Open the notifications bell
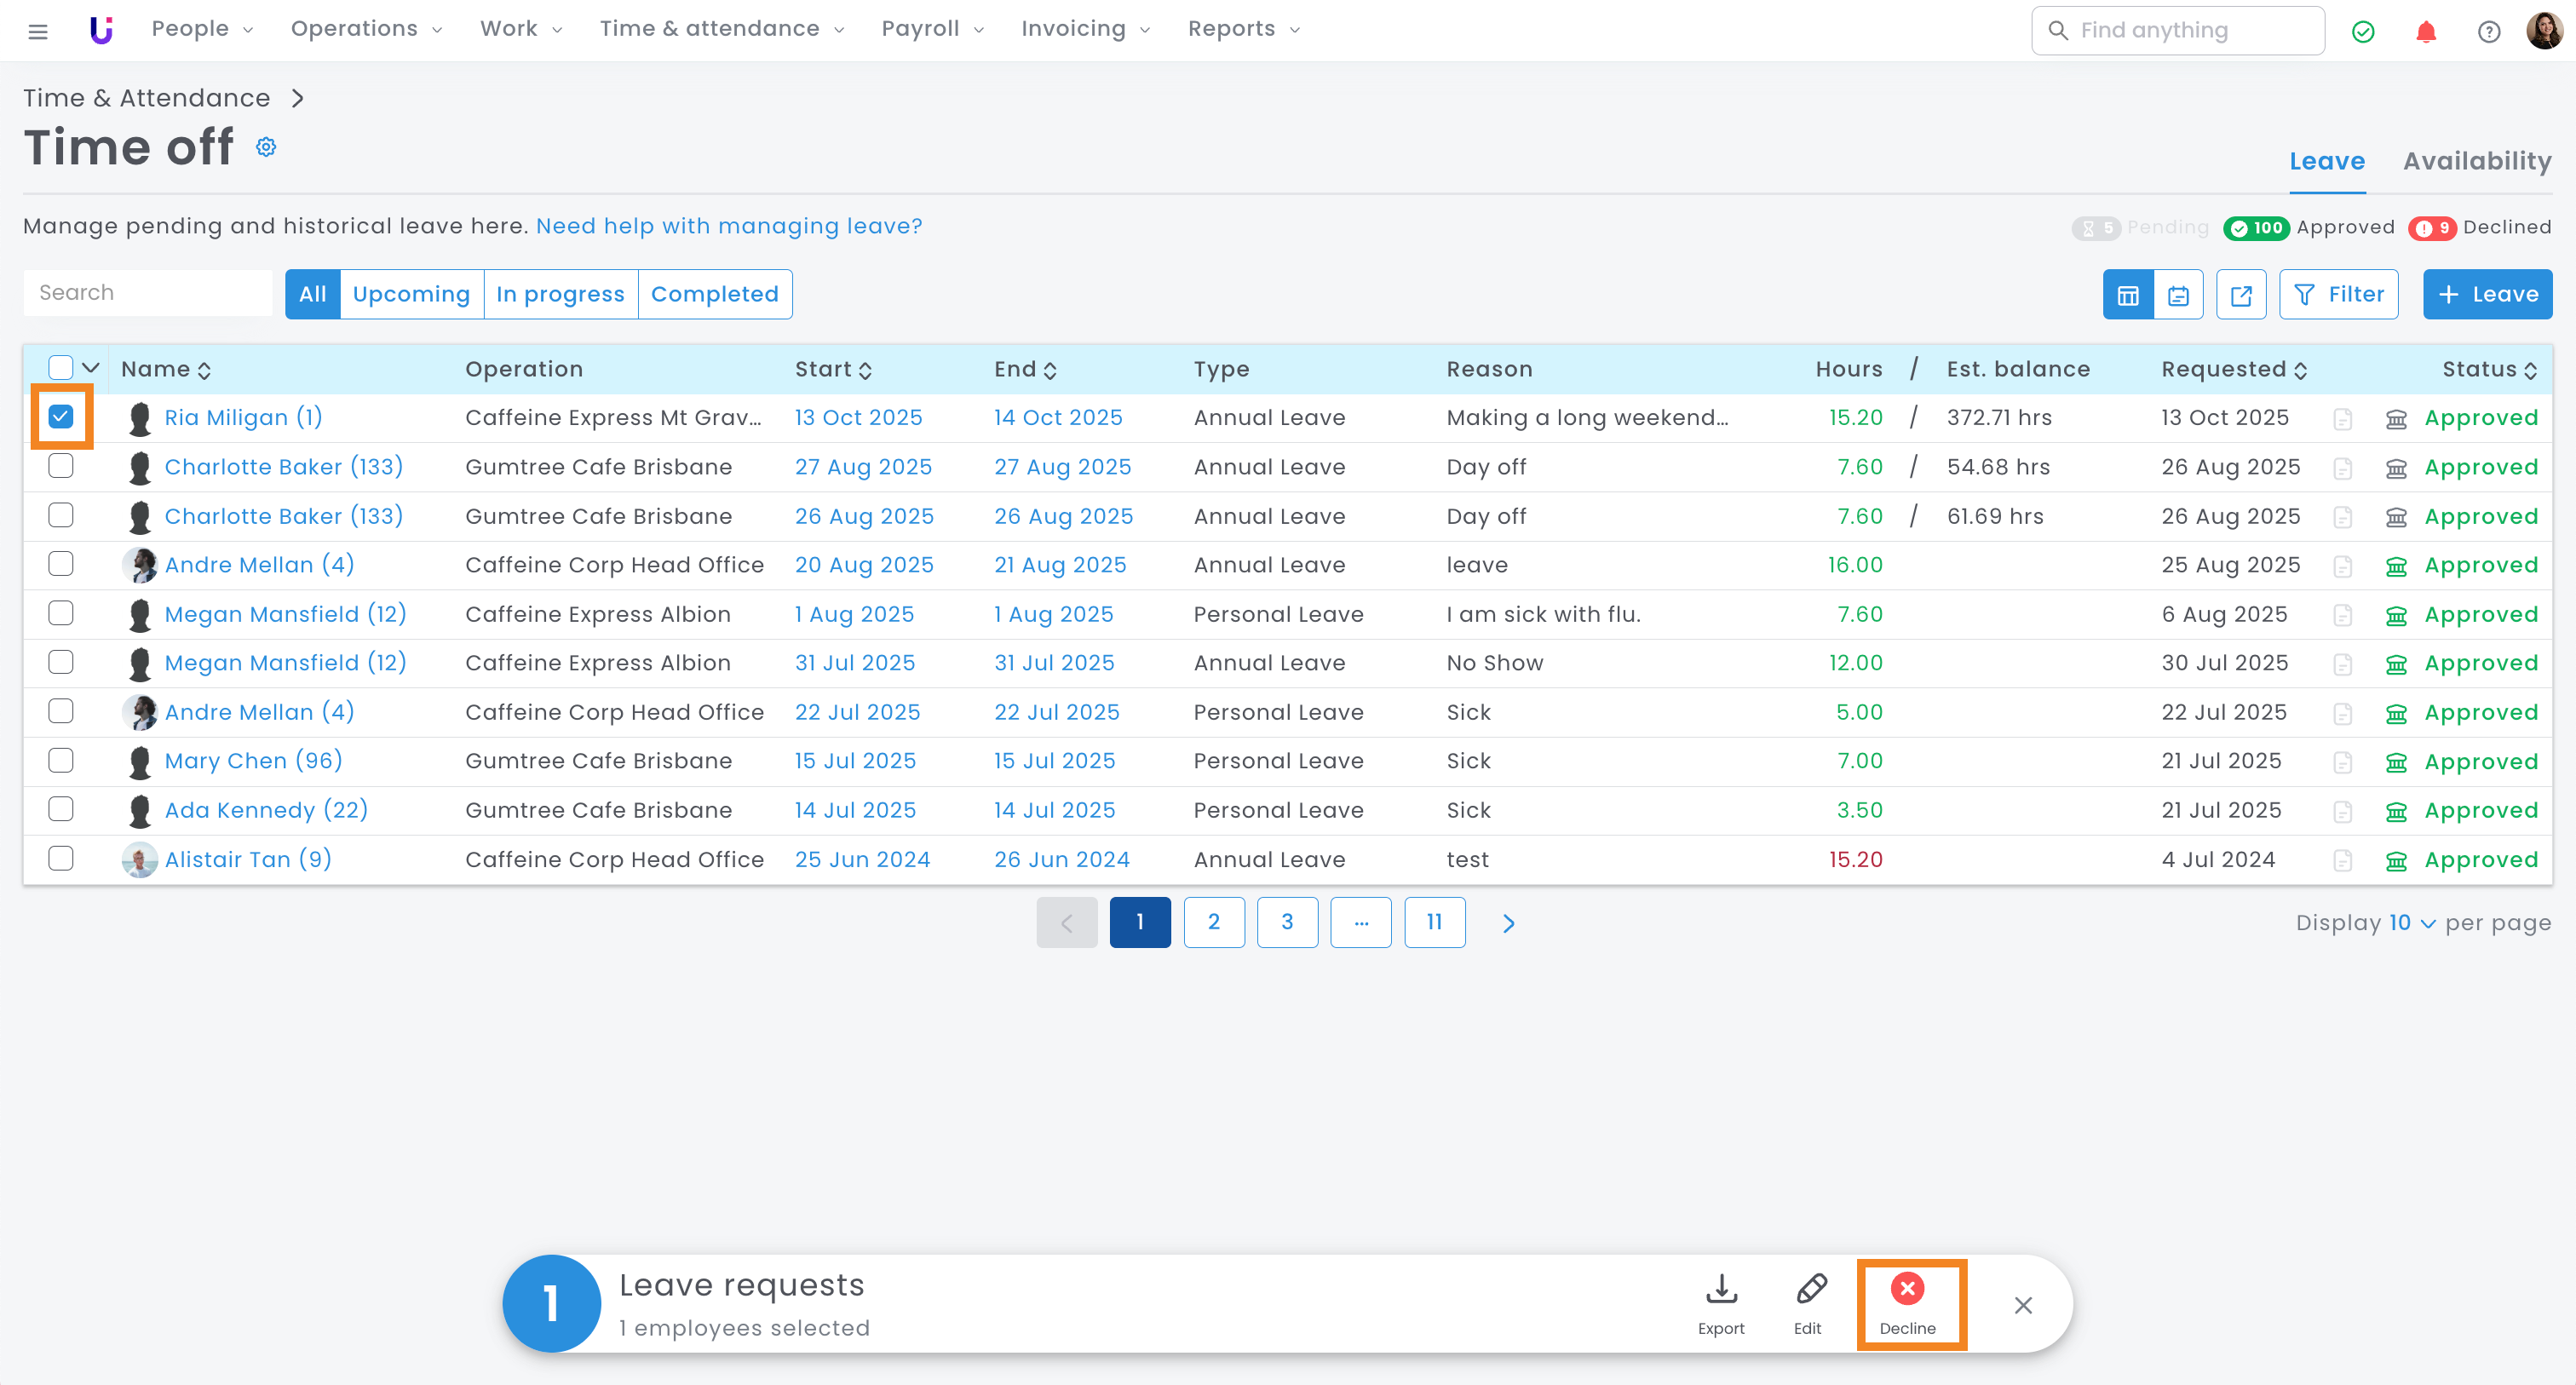This screenshot has width=2576, height=1385. click(x=2425, y=31)
